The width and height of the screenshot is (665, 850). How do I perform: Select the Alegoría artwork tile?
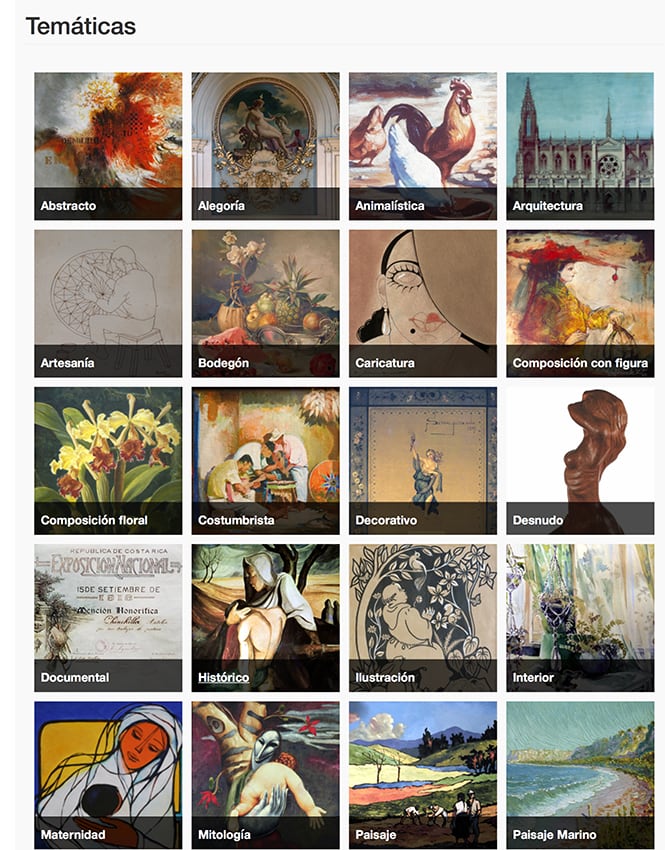(266, 146)
